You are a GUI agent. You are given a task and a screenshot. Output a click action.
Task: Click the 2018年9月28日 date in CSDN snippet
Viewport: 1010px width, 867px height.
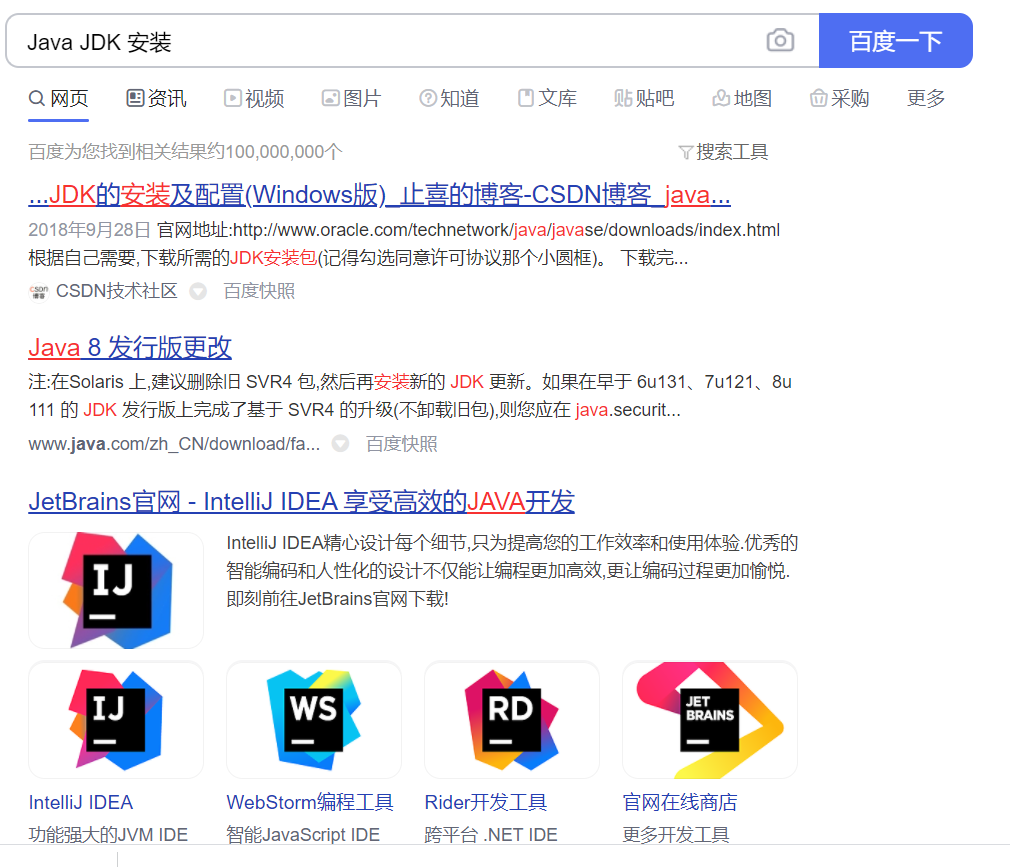90,230
